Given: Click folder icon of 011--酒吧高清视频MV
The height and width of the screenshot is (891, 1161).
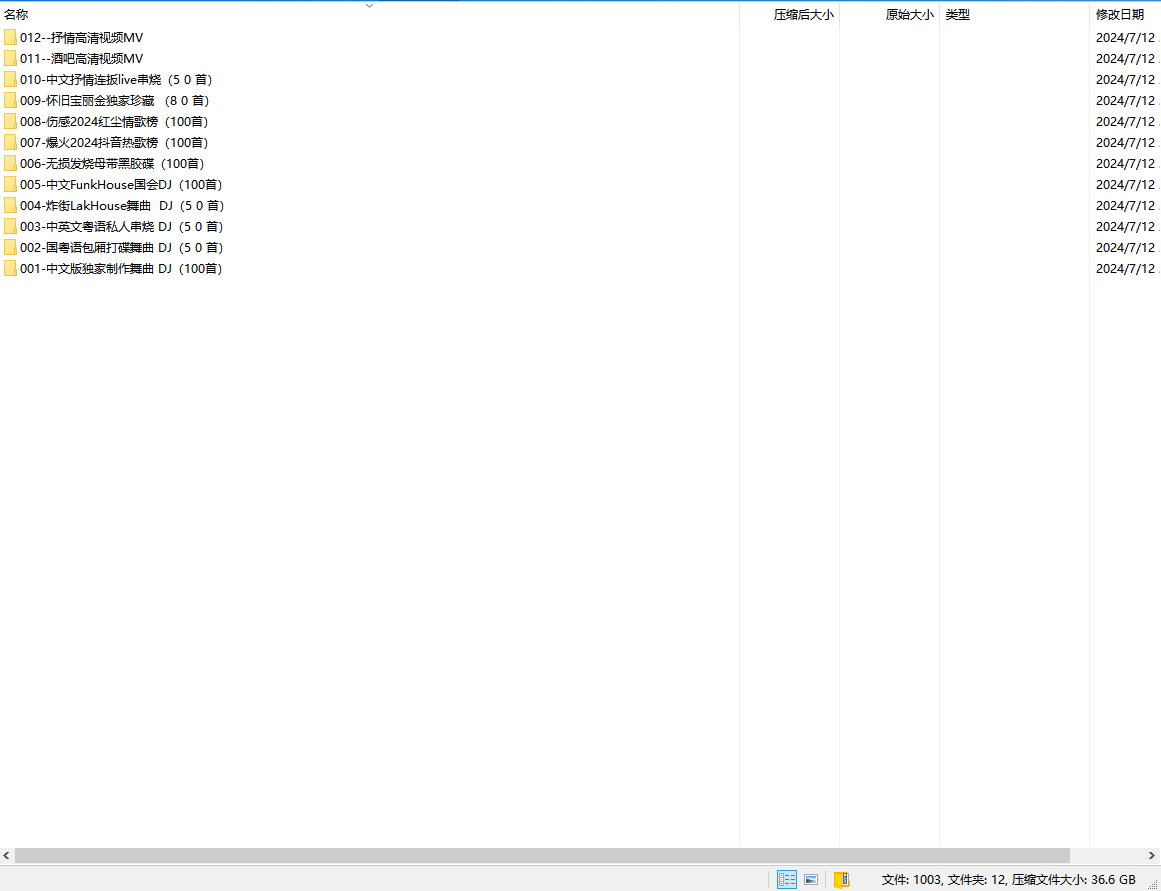Looking at the screenshot, I should (10, 59).
